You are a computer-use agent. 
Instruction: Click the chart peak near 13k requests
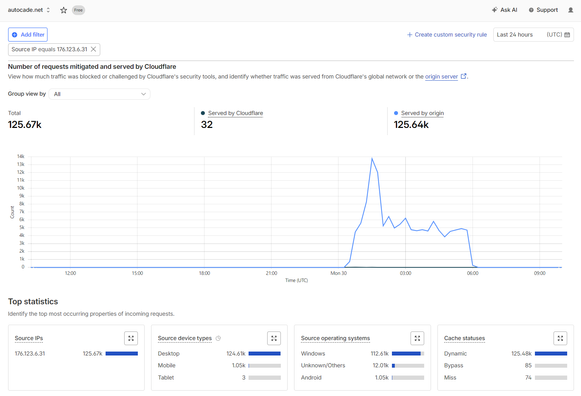tap(372, 159)
